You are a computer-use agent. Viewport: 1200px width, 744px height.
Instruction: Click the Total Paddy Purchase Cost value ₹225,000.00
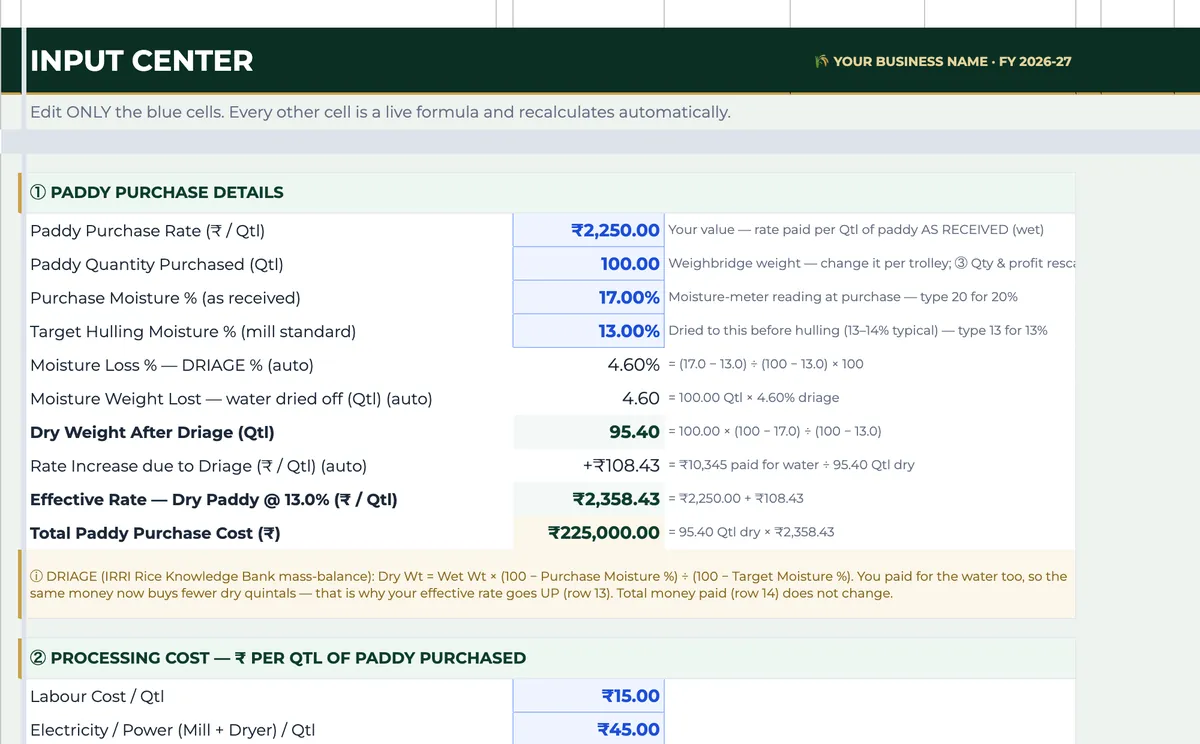pos(604,533)
